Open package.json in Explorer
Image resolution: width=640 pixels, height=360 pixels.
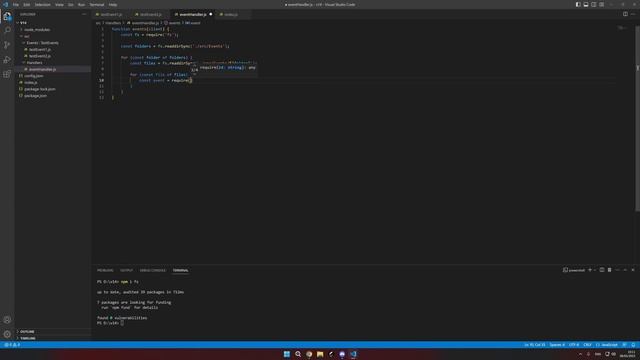53,96
